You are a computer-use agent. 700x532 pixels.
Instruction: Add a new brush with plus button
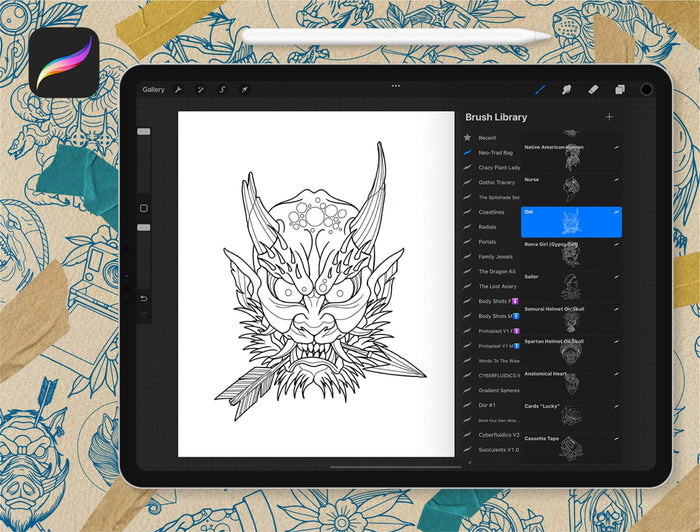[609, 117]
